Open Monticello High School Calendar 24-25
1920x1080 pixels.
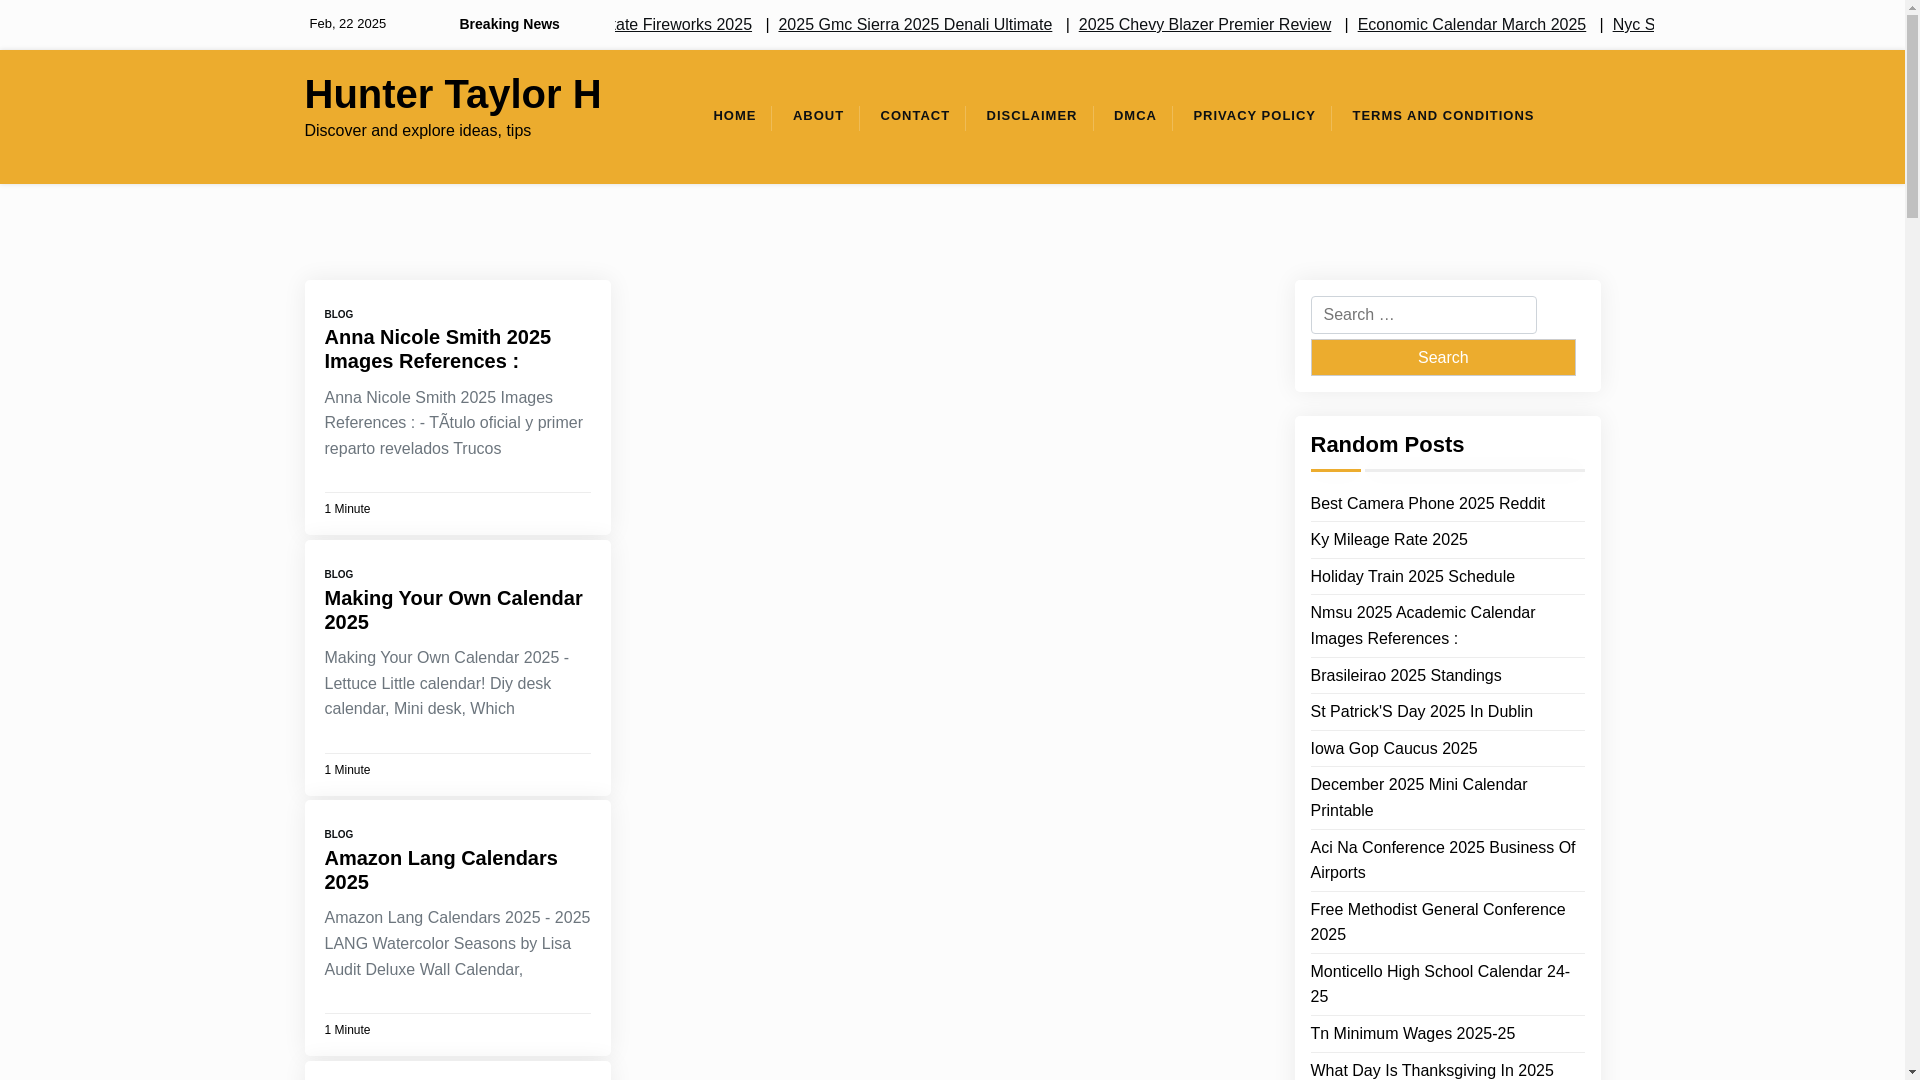click(x=1439, y=984)
